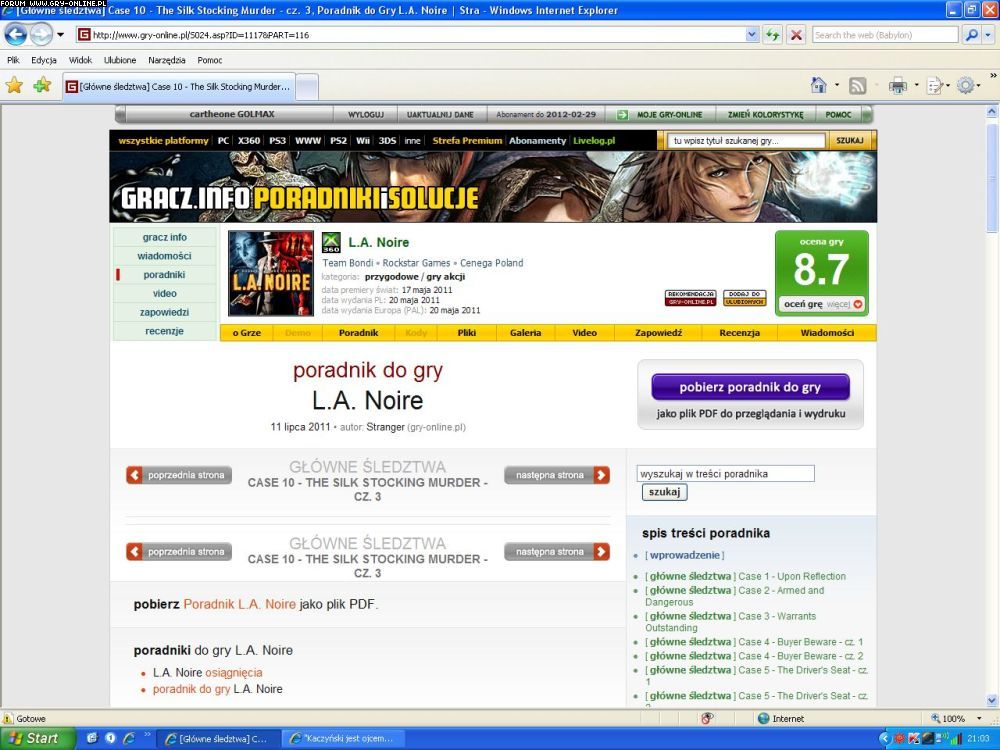Click the RSS feeds icon in toolbar
Image resolution: width=1000 pixels, height=750 pixels.
click(857, 86)
